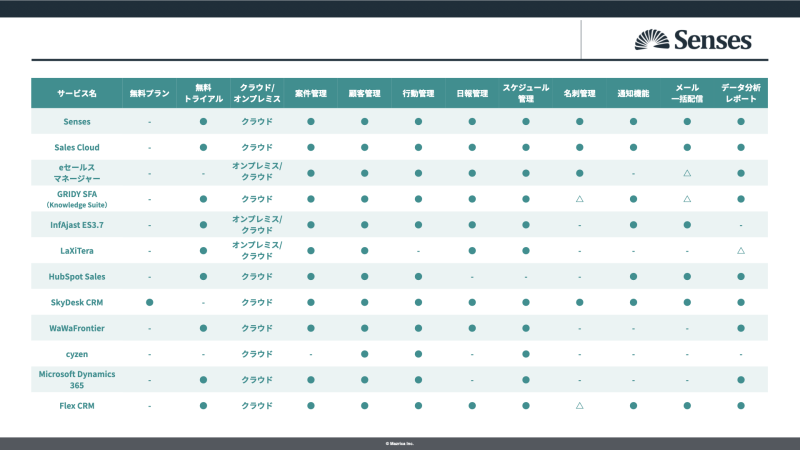800x450 pixels.
Task: Click the dot in LaXiTera row's 日報管理 column
Action: coord(472,251)
